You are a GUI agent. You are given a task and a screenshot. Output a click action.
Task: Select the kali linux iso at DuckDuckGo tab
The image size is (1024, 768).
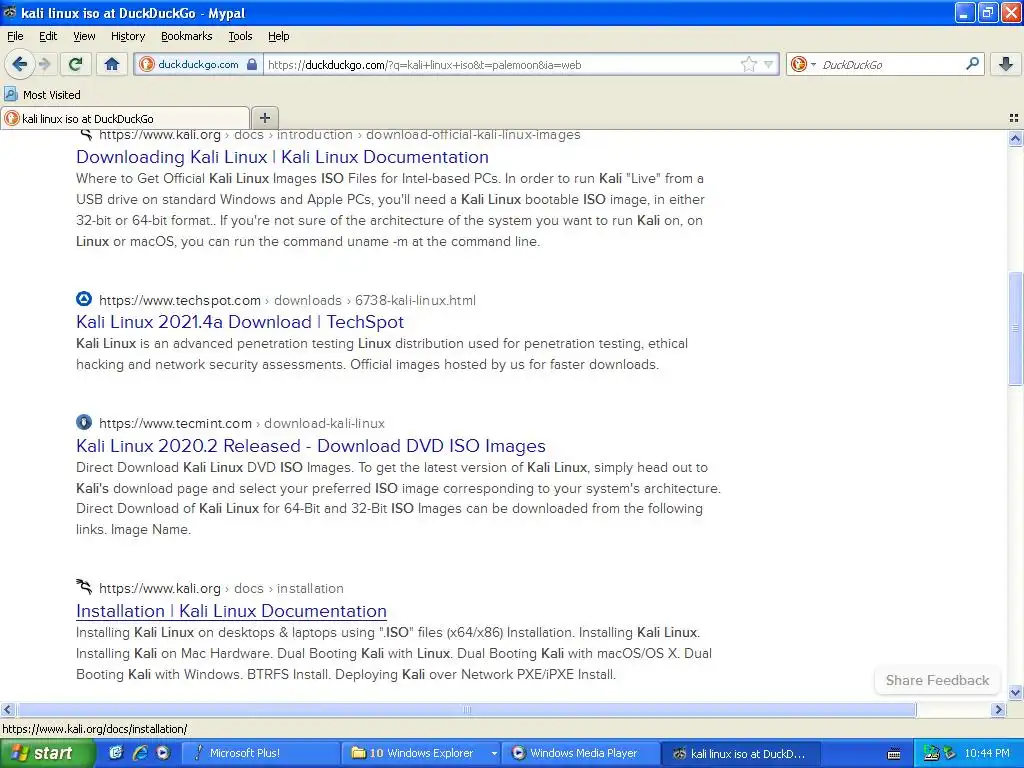click(x=125, y=118)
